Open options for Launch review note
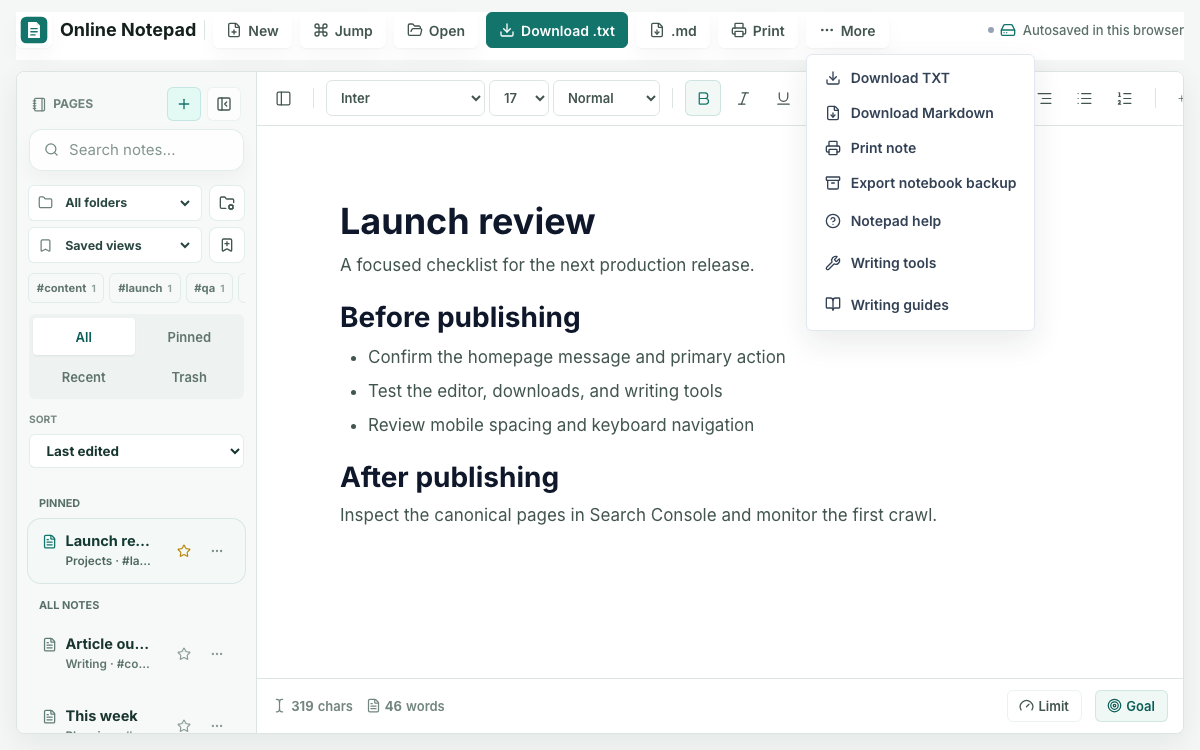 217,551
